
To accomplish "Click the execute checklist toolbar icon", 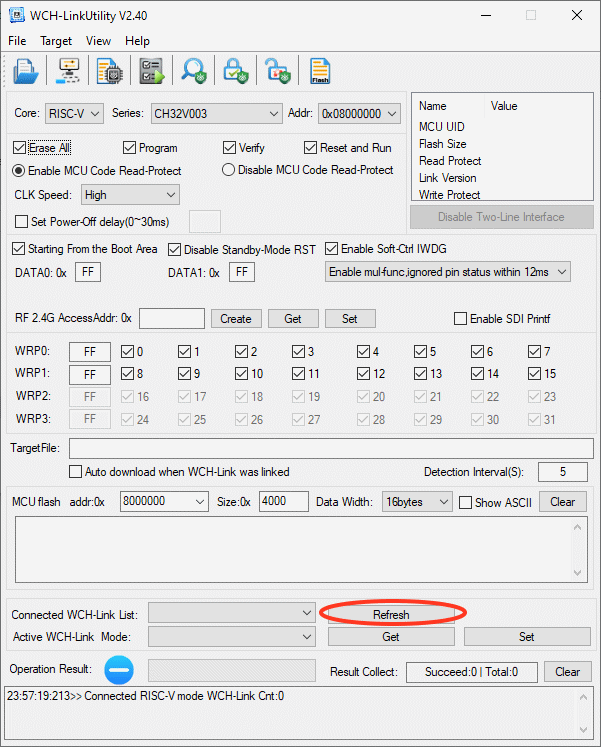I will pyautogui.click(x=152, y=71).
